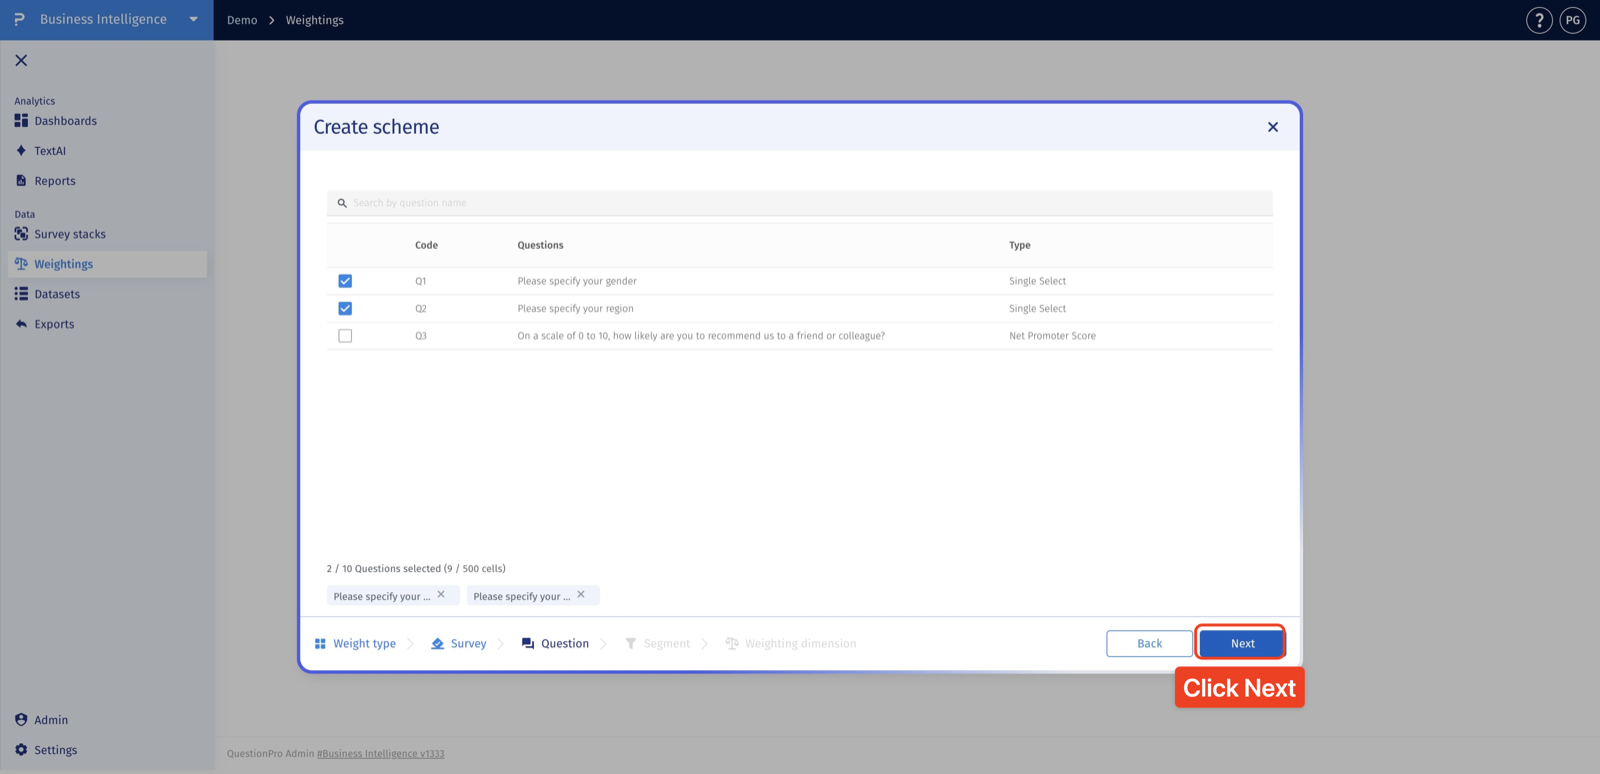The height and width of the screenshot is (774, 1600).
Task: Open the Business Intelligence v1333 link
Action: 381,754
